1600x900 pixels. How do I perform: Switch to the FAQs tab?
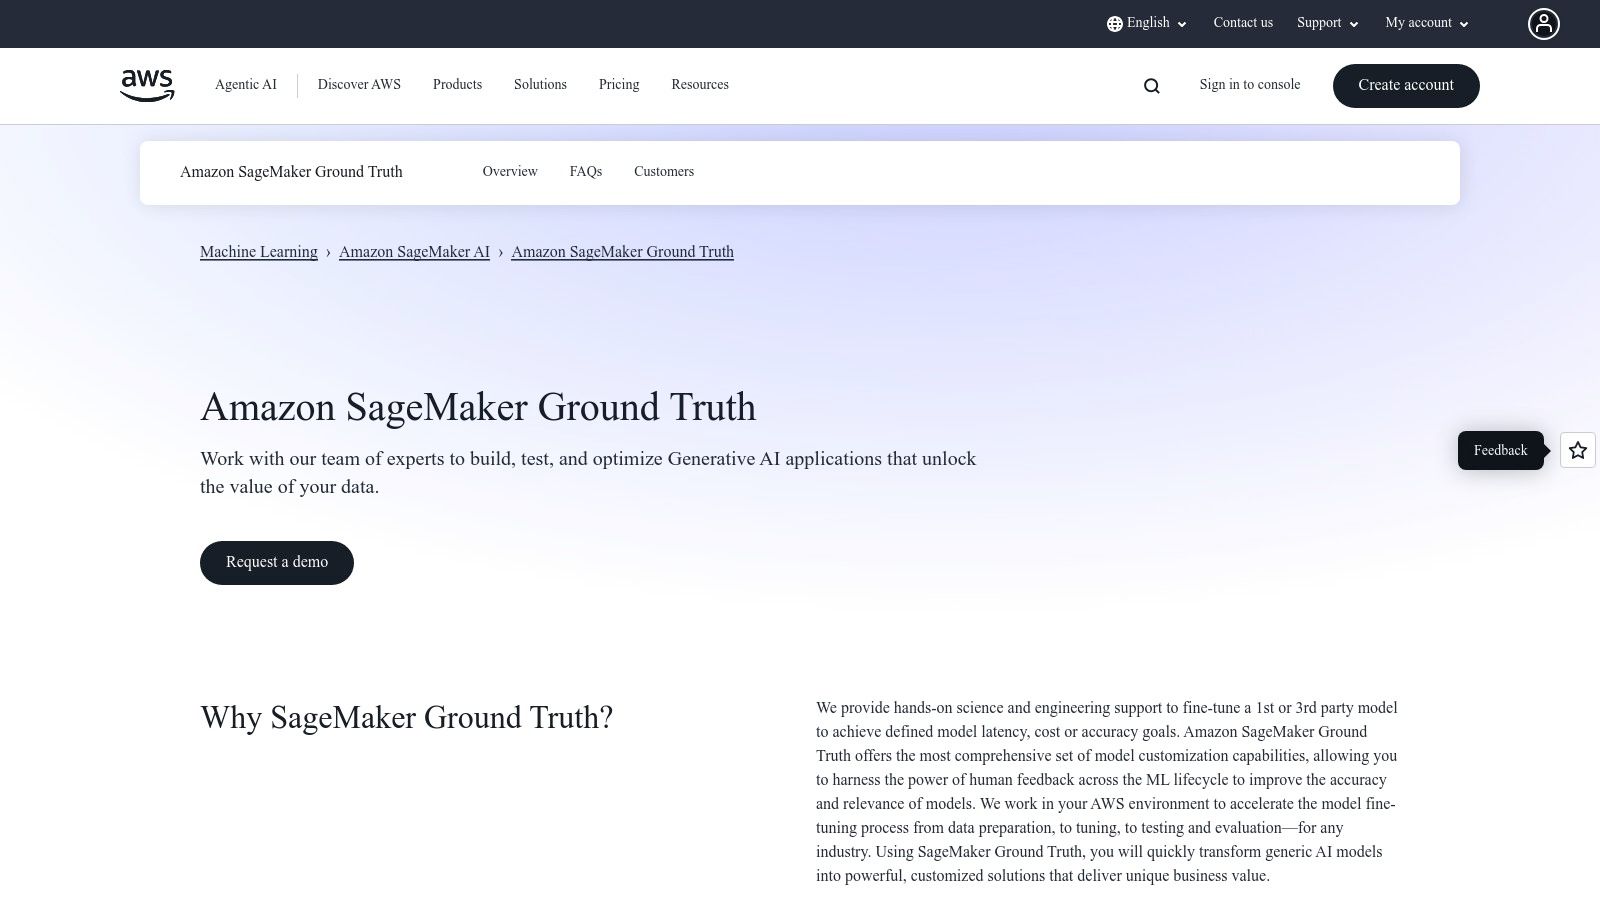pyautogui.click(x=586, y=172)
